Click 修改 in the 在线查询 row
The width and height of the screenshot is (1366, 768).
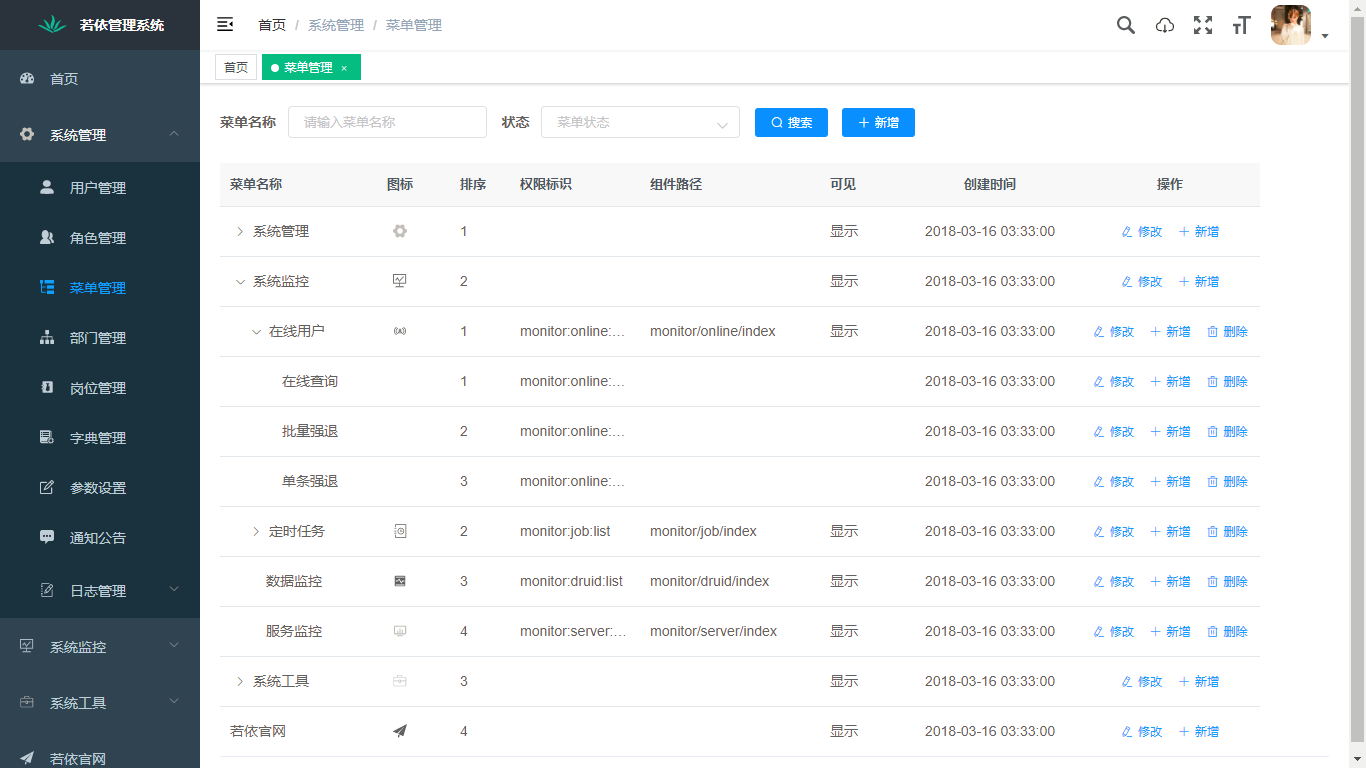pos(1114,381)
